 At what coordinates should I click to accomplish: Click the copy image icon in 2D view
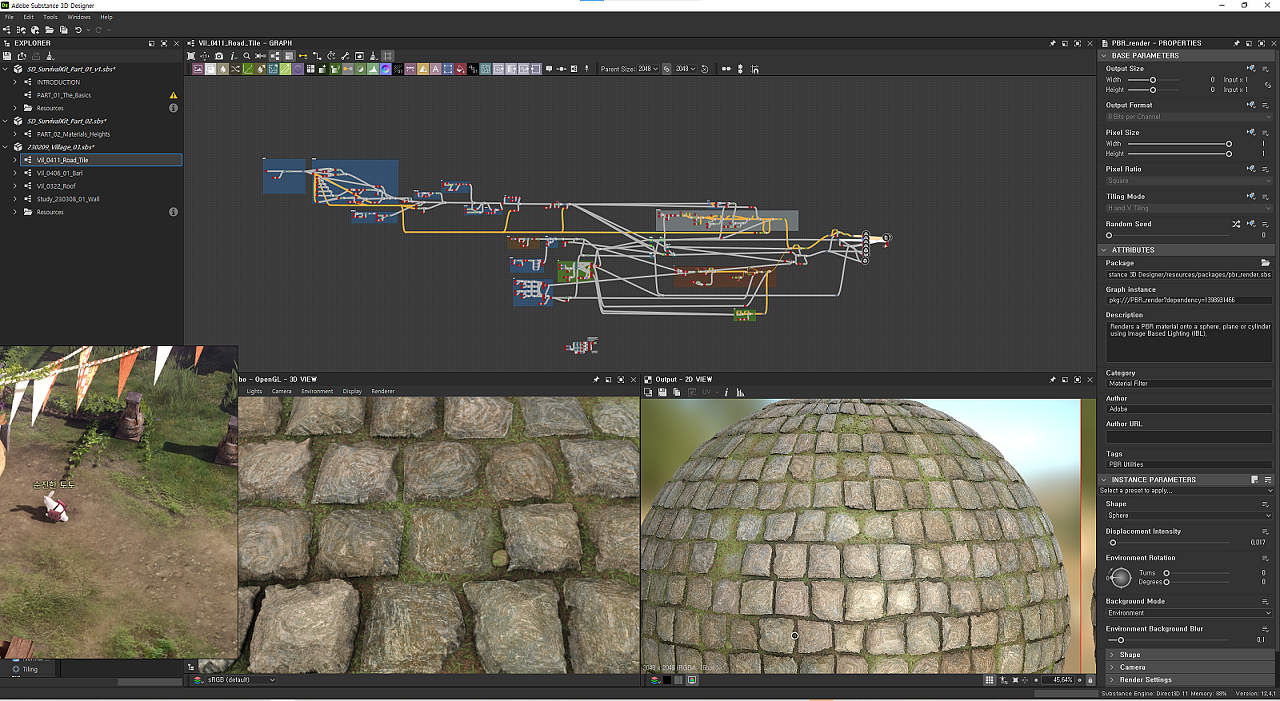click(676, 392)
